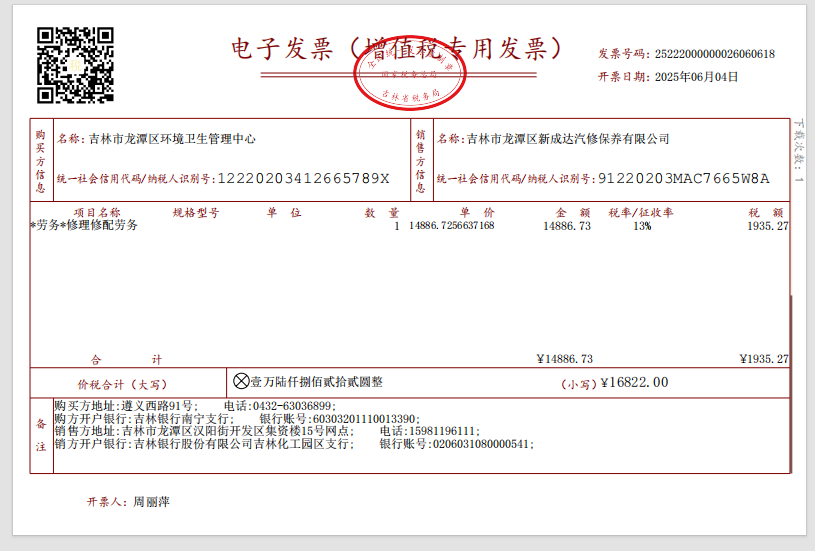Screen dimensions: 815x551
Task: Click the 价税合计（大写） label
Action: [123, 385]
